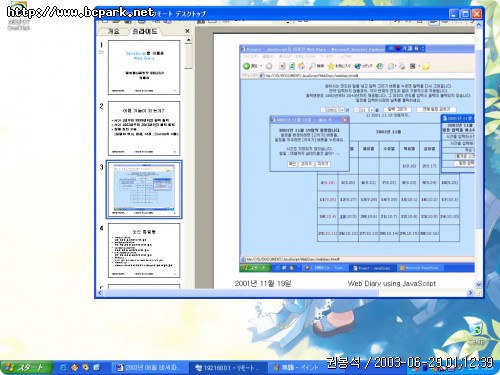This screenshot has width=500, height=375.
Task: Click the 2001년 11월 calendar heading in the slide
Action: pos(388,132)
